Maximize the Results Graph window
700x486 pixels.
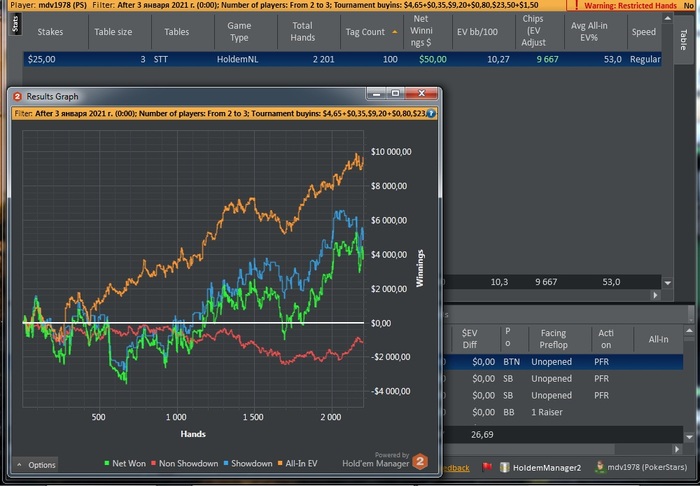click(x=395, y=93)
